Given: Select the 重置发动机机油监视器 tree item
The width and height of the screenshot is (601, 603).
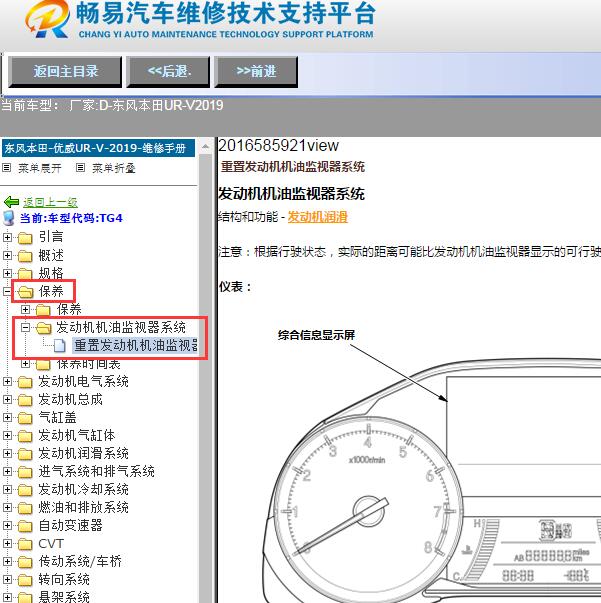Looking at the screenshot, I should pyautogui.click(x=135, y=345).
